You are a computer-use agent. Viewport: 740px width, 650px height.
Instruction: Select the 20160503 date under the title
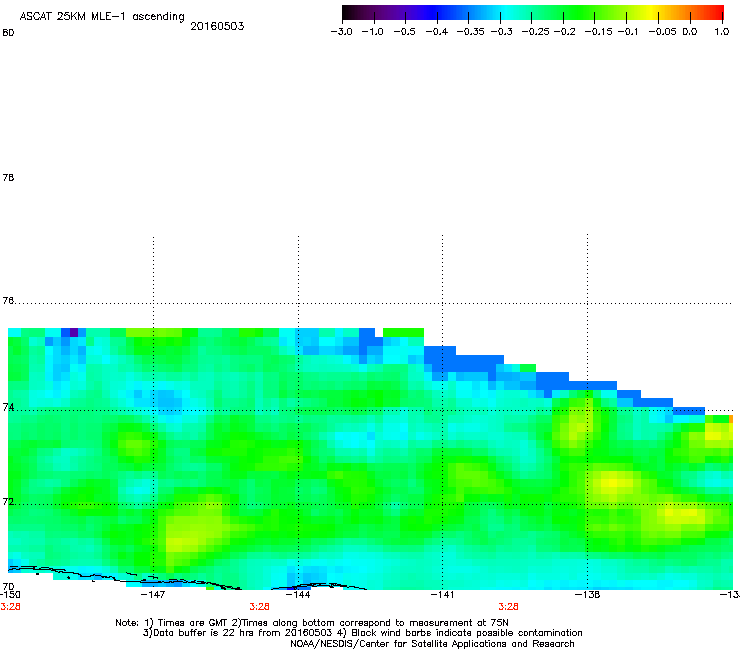217,26
